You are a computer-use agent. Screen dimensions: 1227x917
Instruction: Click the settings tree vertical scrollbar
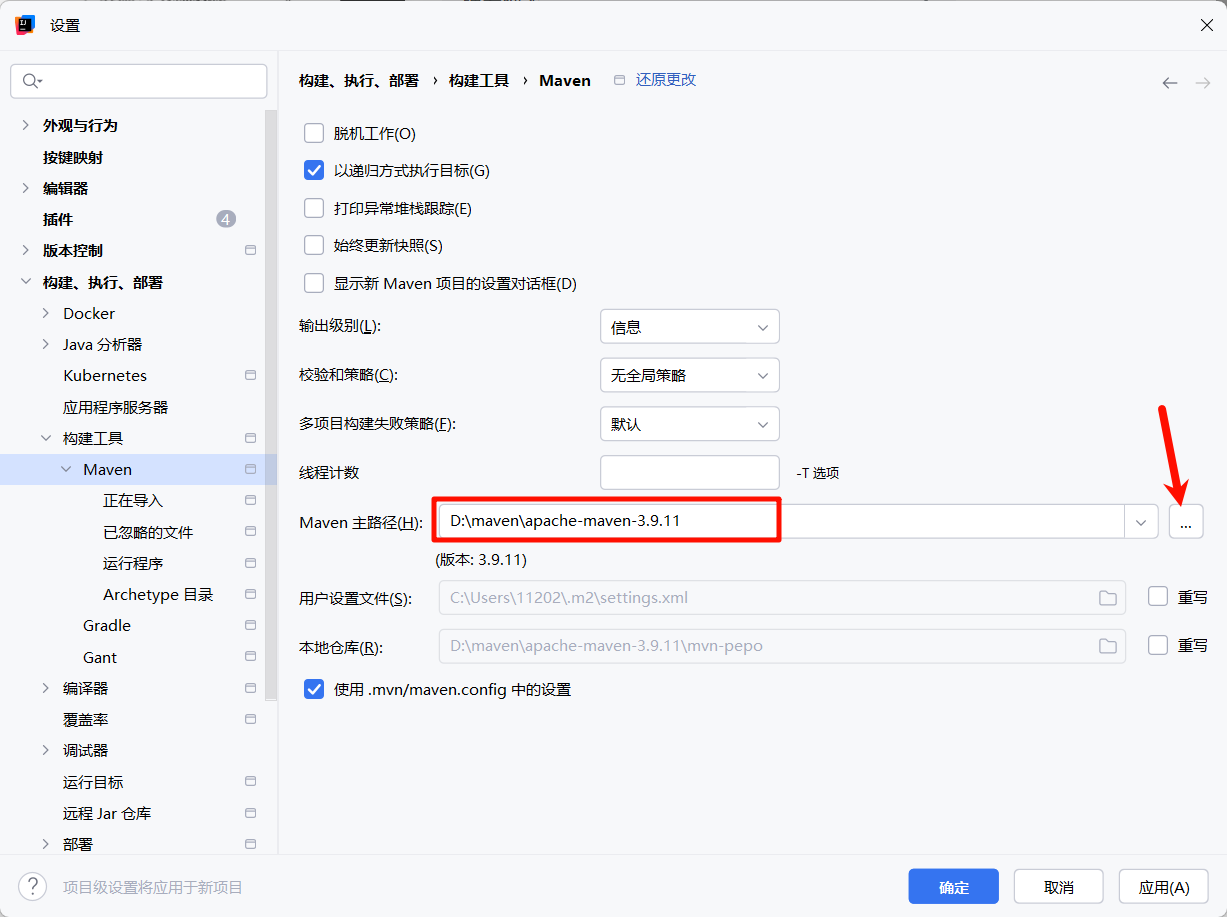pos(271,404)
